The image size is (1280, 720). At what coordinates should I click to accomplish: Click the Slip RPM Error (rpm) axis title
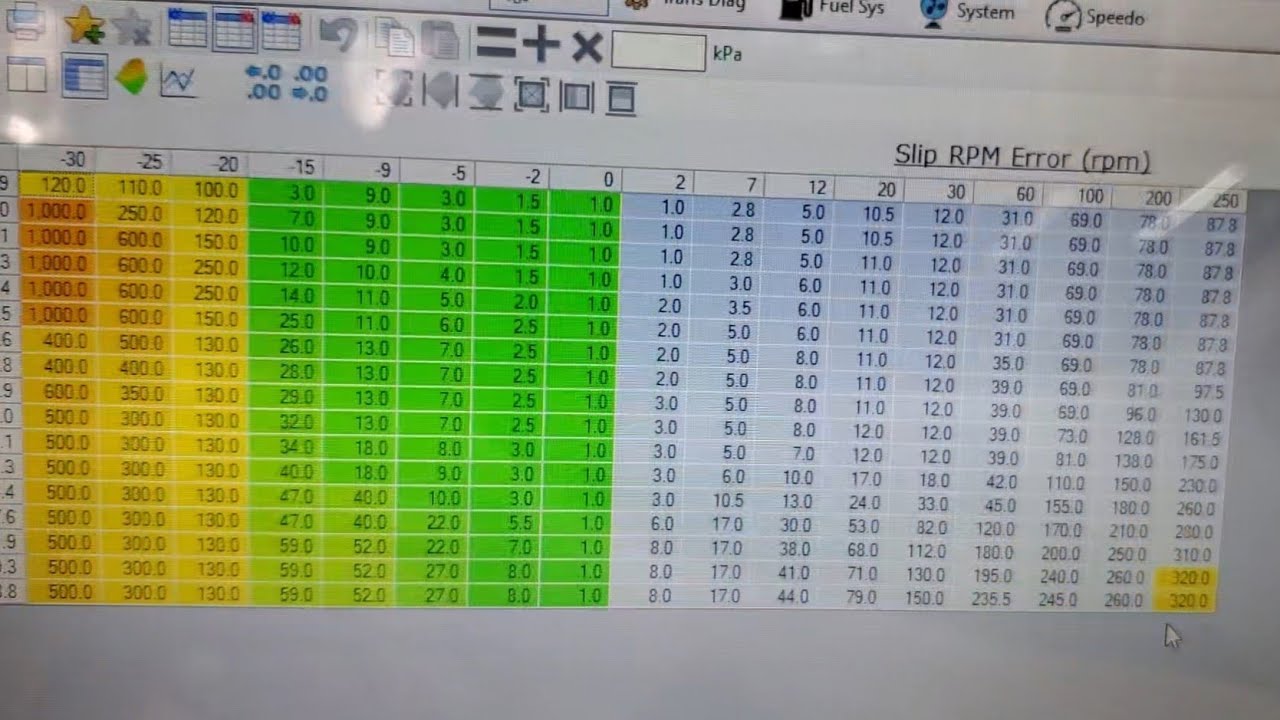[1022, 159]
